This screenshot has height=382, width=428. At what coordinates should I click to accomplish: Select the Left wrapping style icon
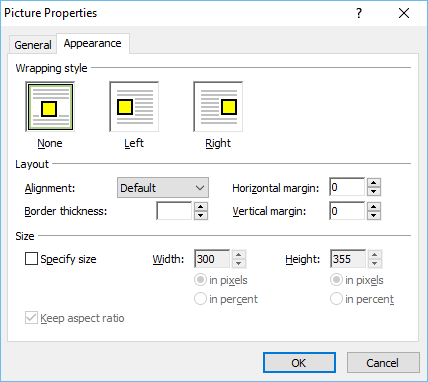tap(134, 107)
